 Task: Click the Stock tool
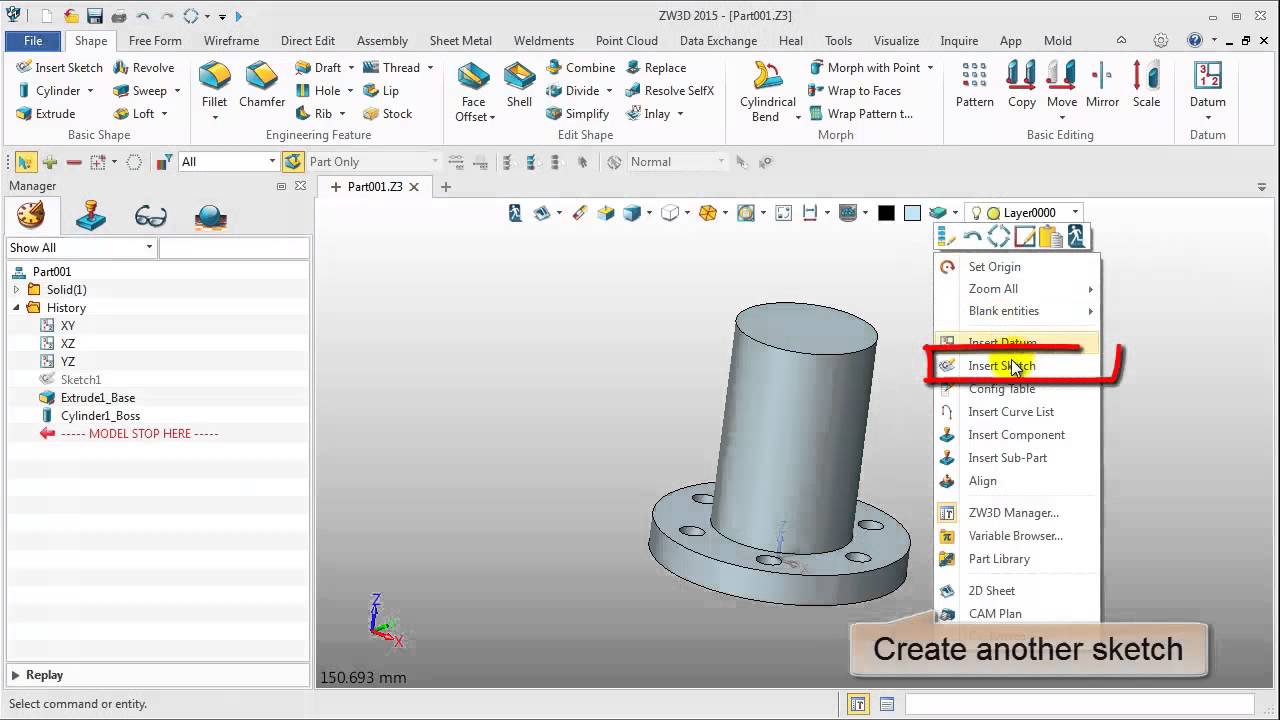(x=387, y=113)
